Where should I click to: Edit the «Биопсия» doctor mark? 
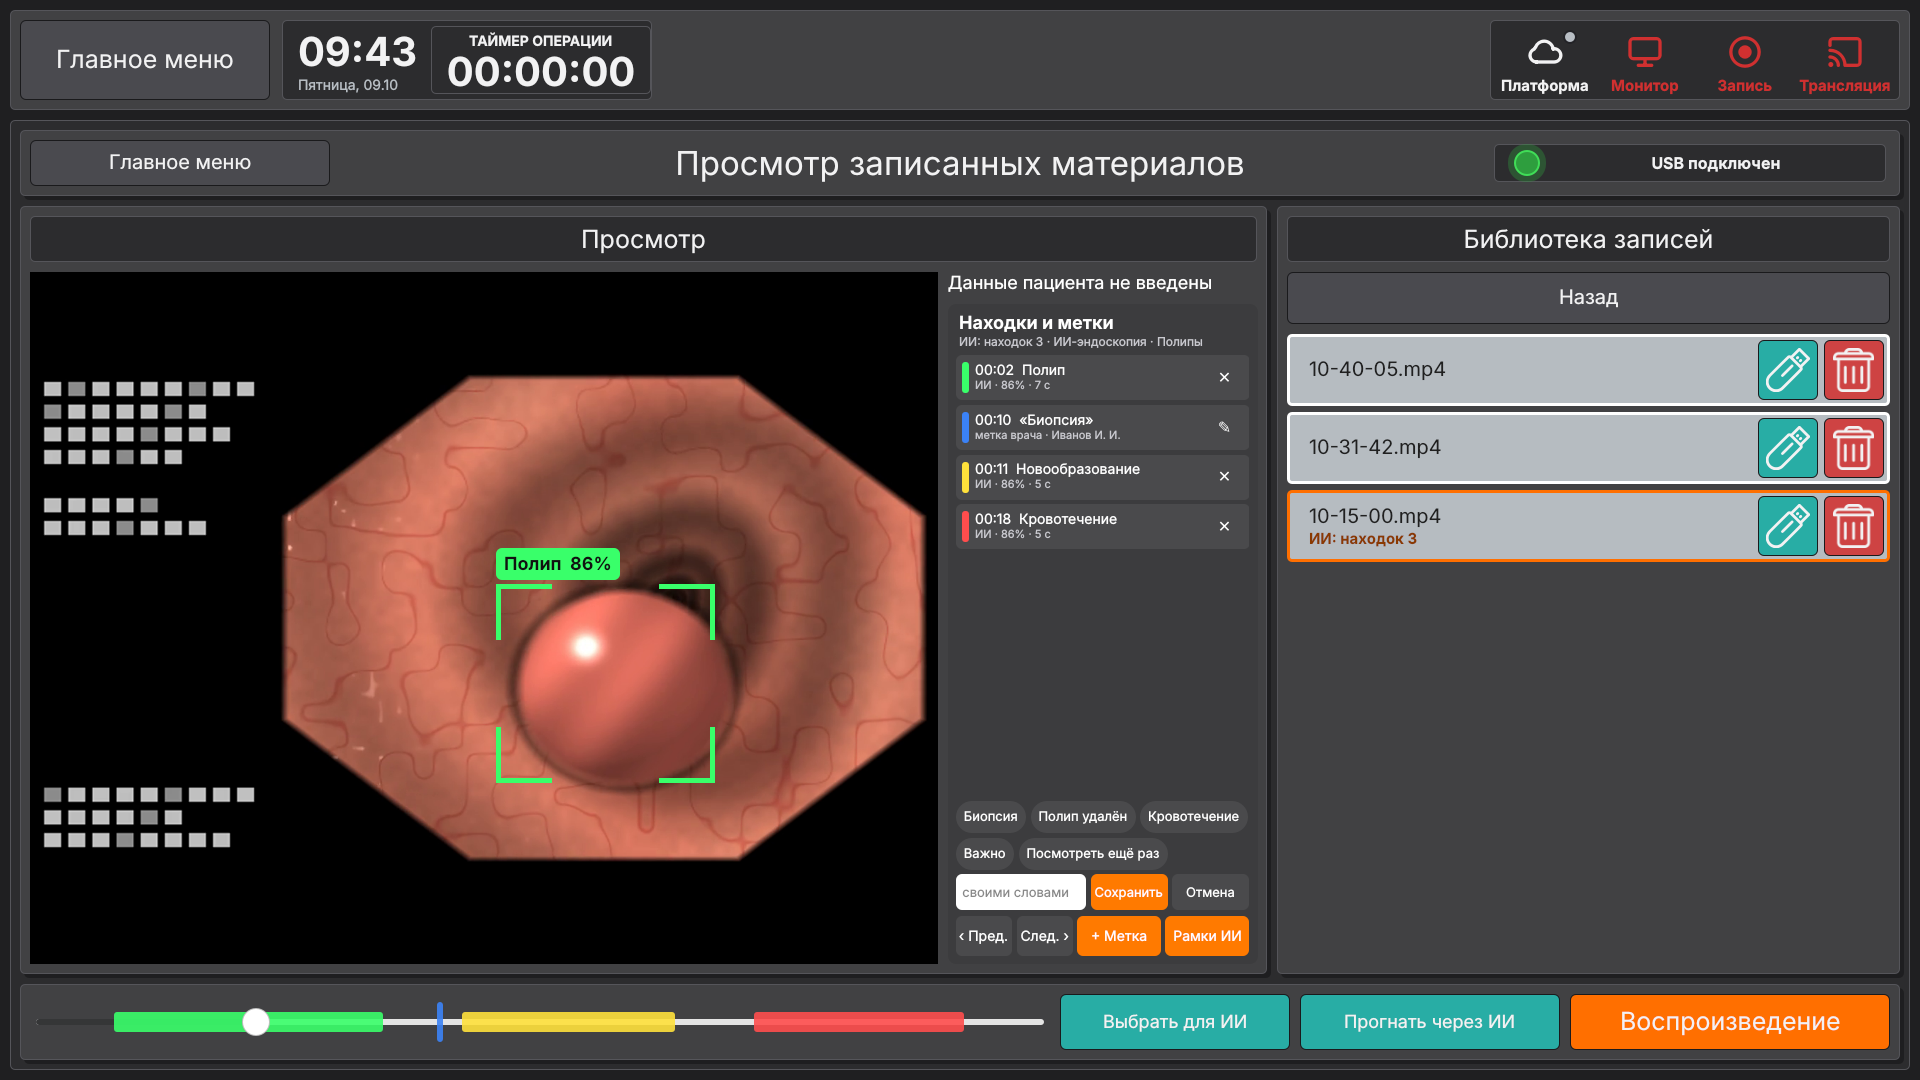coord(1224,427)
